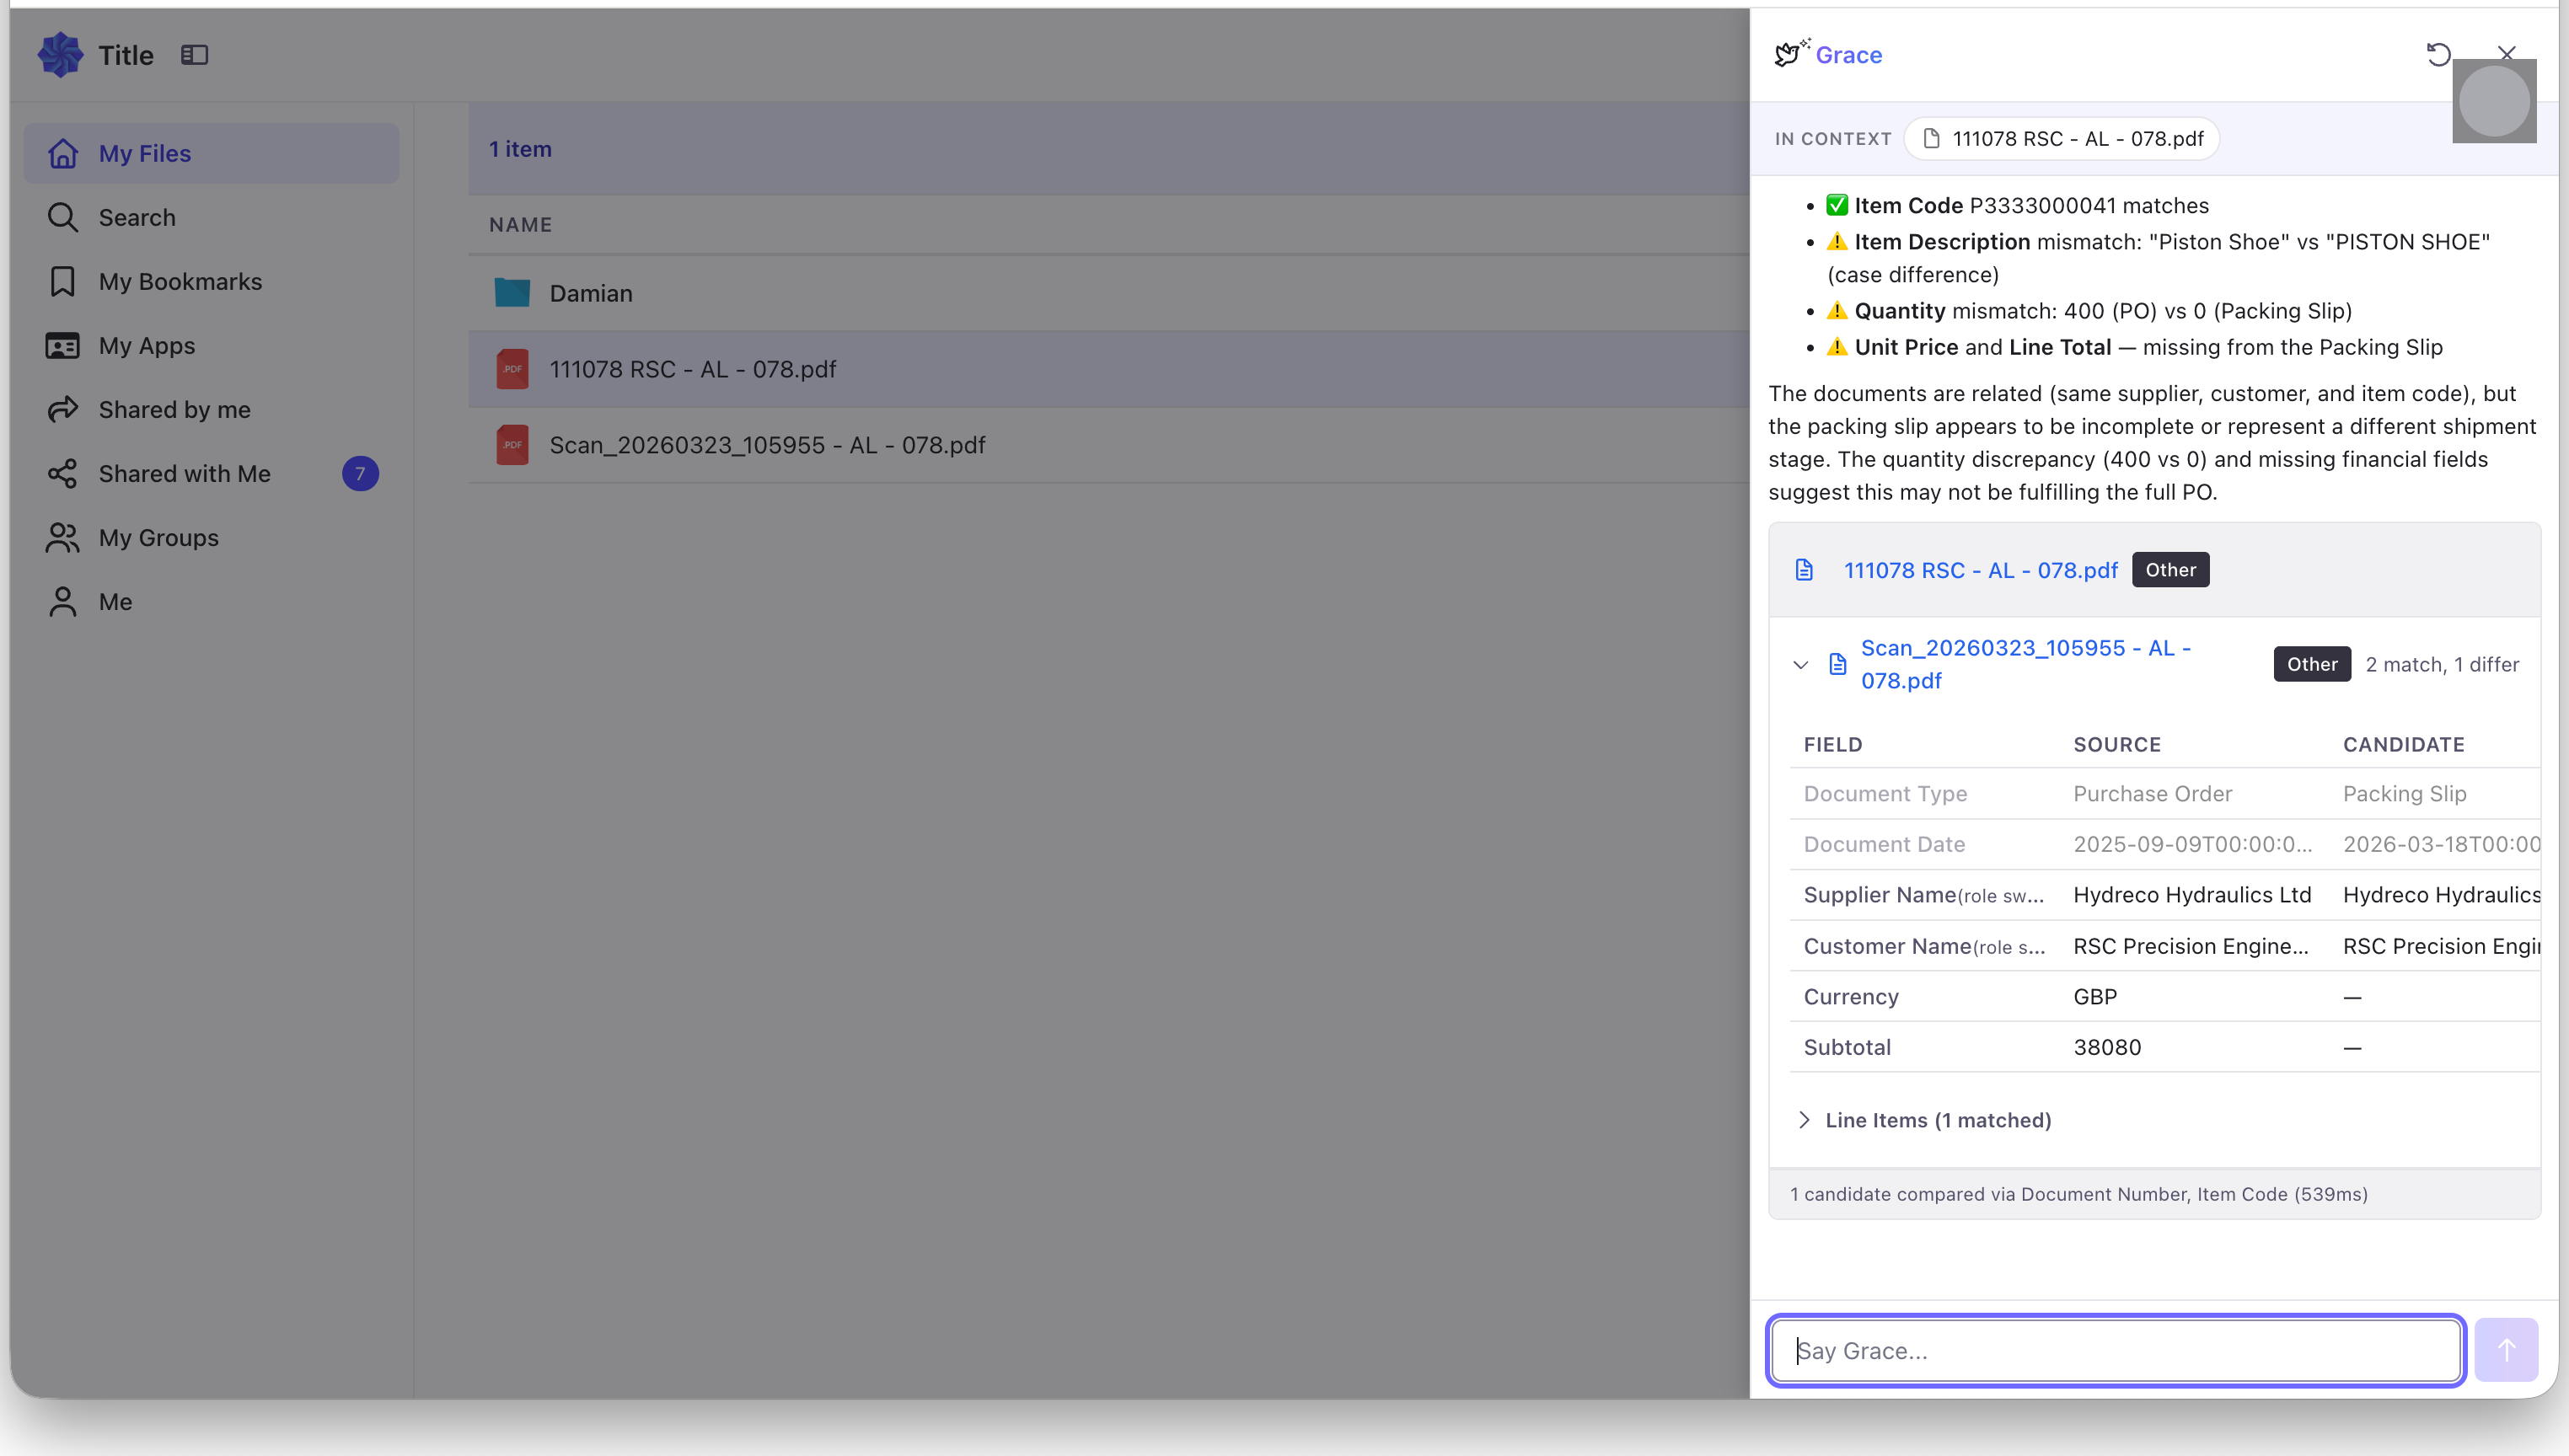Type in the Say Grace input field

(2115, 1350)
